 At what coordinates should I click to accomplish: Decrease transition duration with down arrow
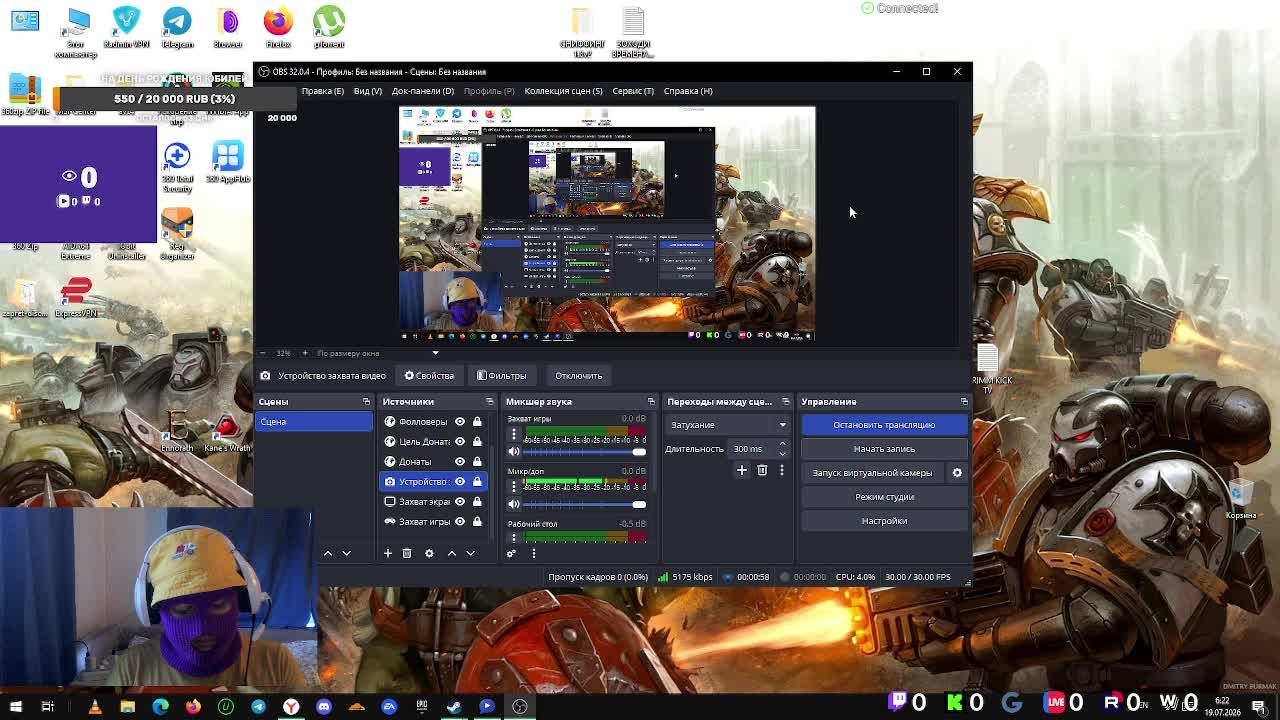tap(782, 453)
